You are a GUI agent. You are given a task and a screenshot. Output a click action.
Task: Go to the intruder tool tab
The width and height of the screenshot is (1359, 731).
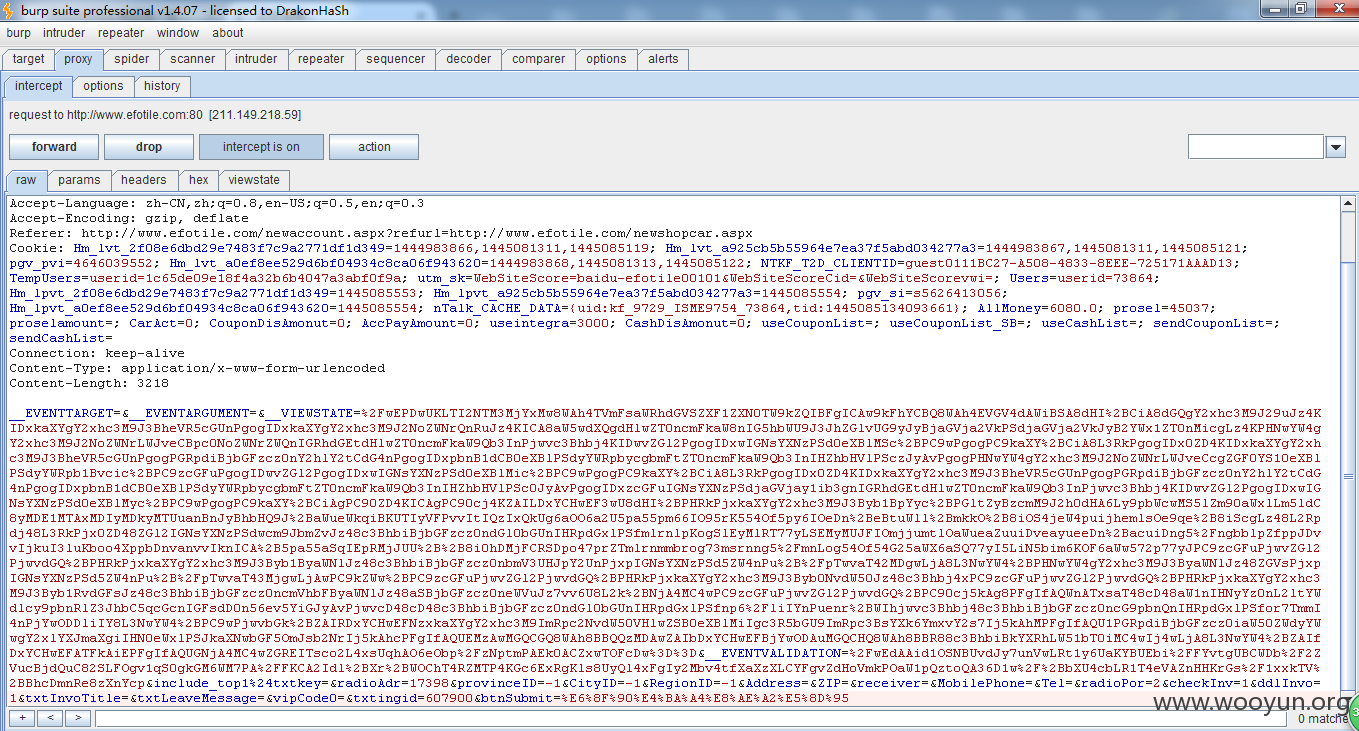tap(256, 59)
